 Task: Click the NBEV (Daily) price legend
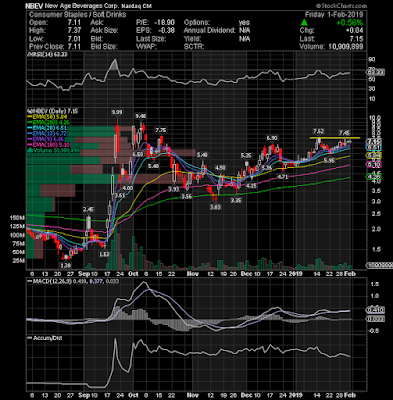click(x=53, y=111)
